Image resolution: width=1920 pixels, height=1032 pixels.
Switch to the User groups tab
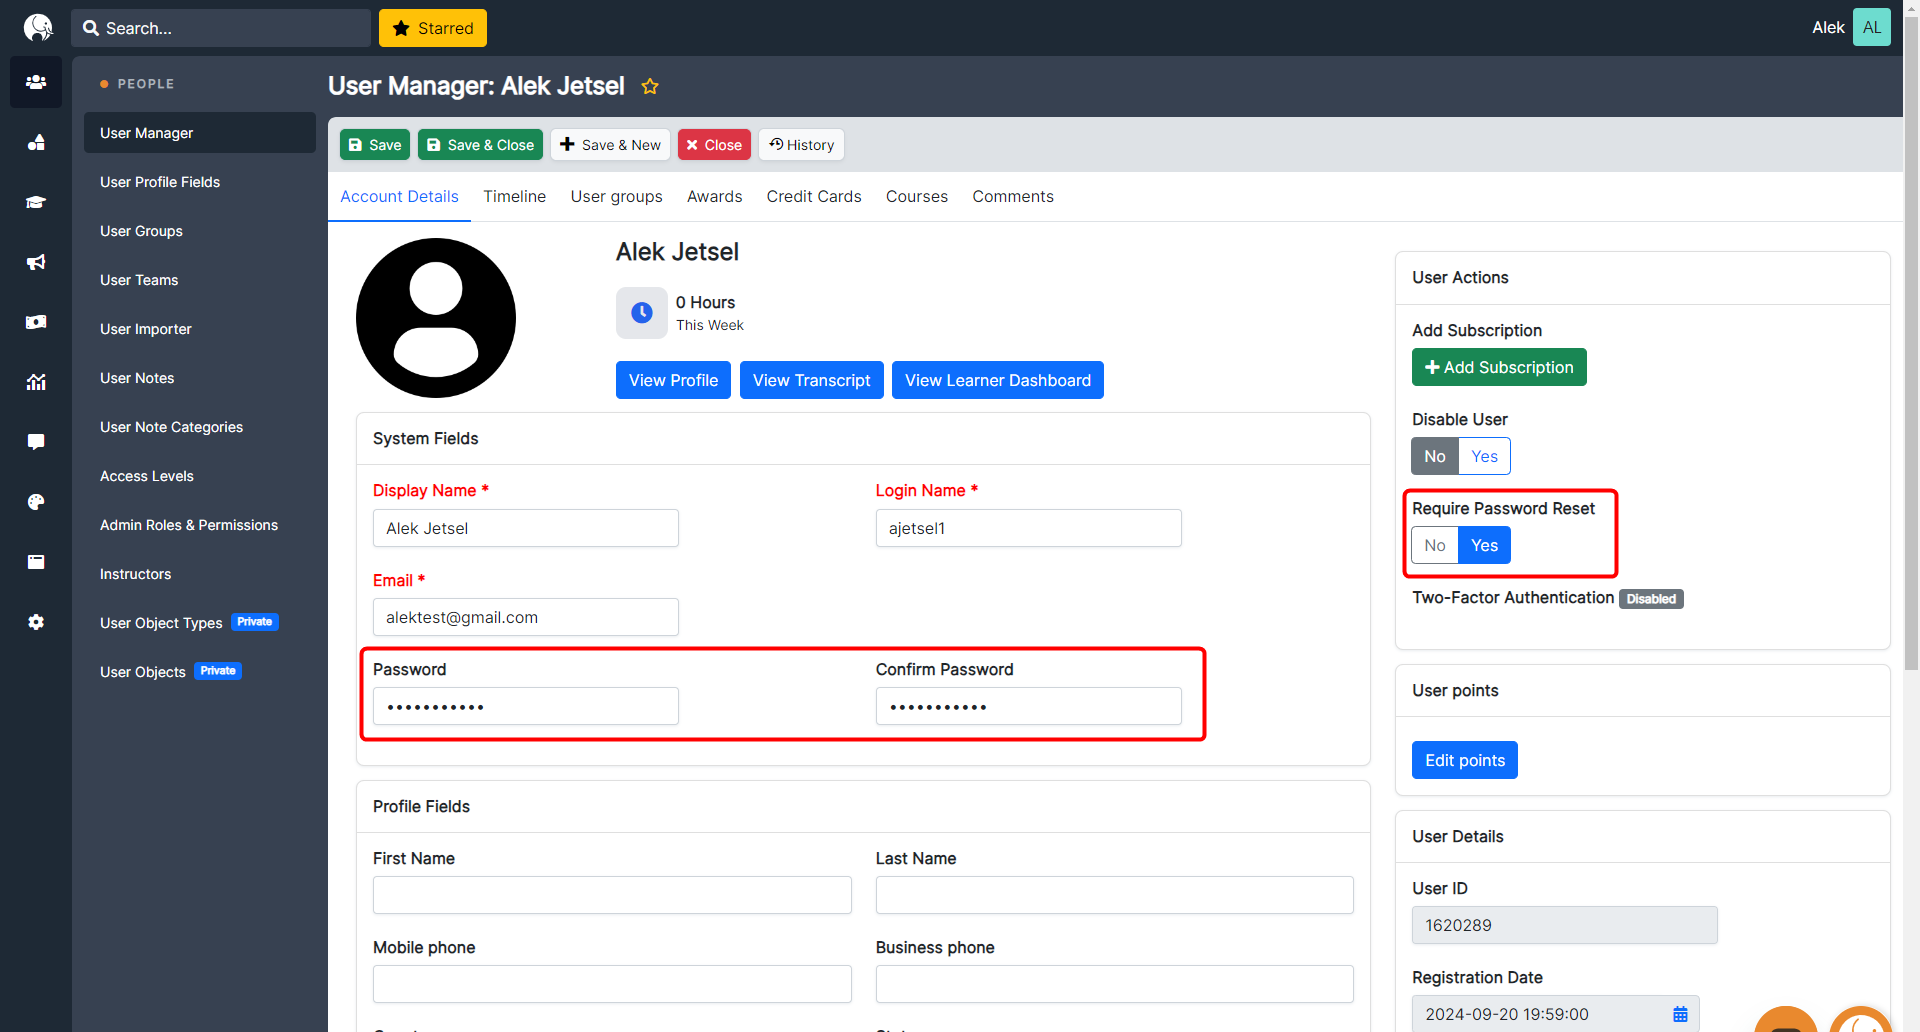[x=617, y=196]
